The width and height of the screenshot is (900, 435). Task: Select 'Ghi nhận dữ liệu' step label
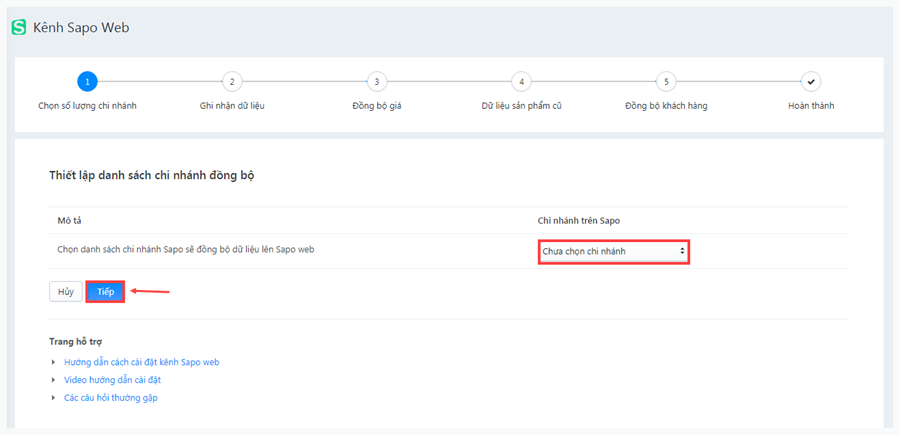[232, 106]
